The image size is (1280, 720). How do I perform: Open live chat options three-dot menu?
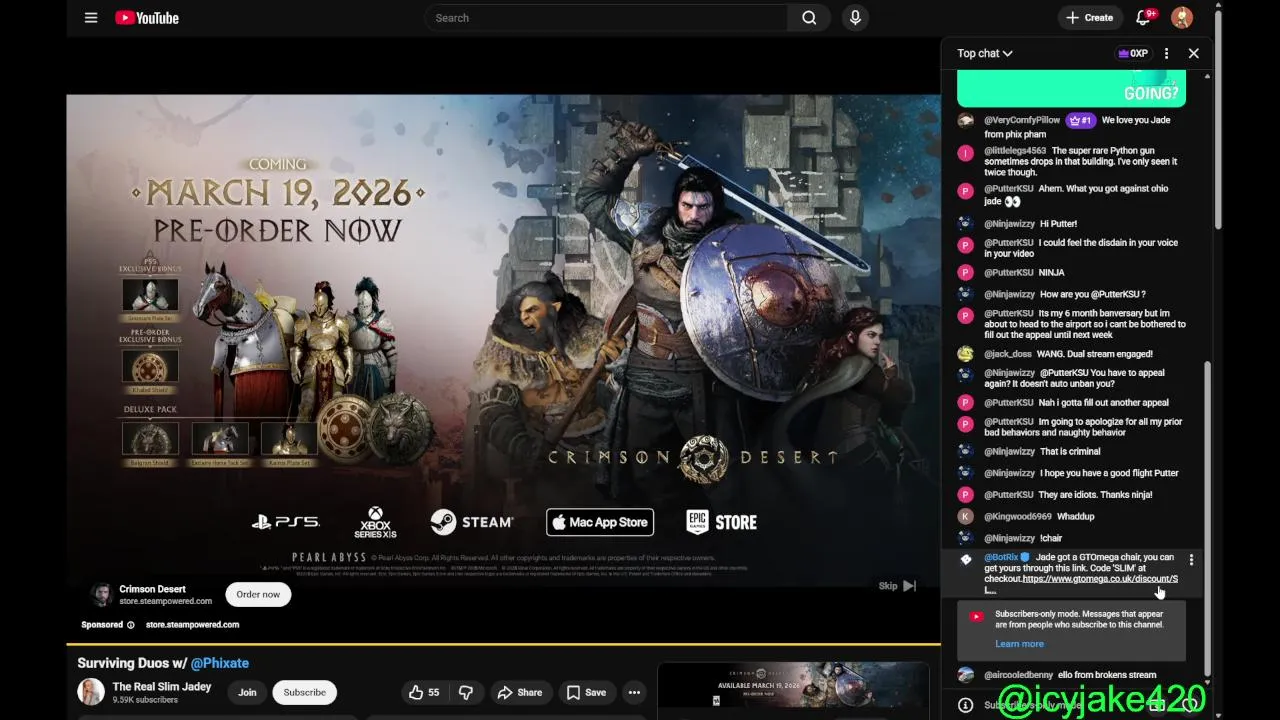pyautogui.click(x=1166, y=53)
